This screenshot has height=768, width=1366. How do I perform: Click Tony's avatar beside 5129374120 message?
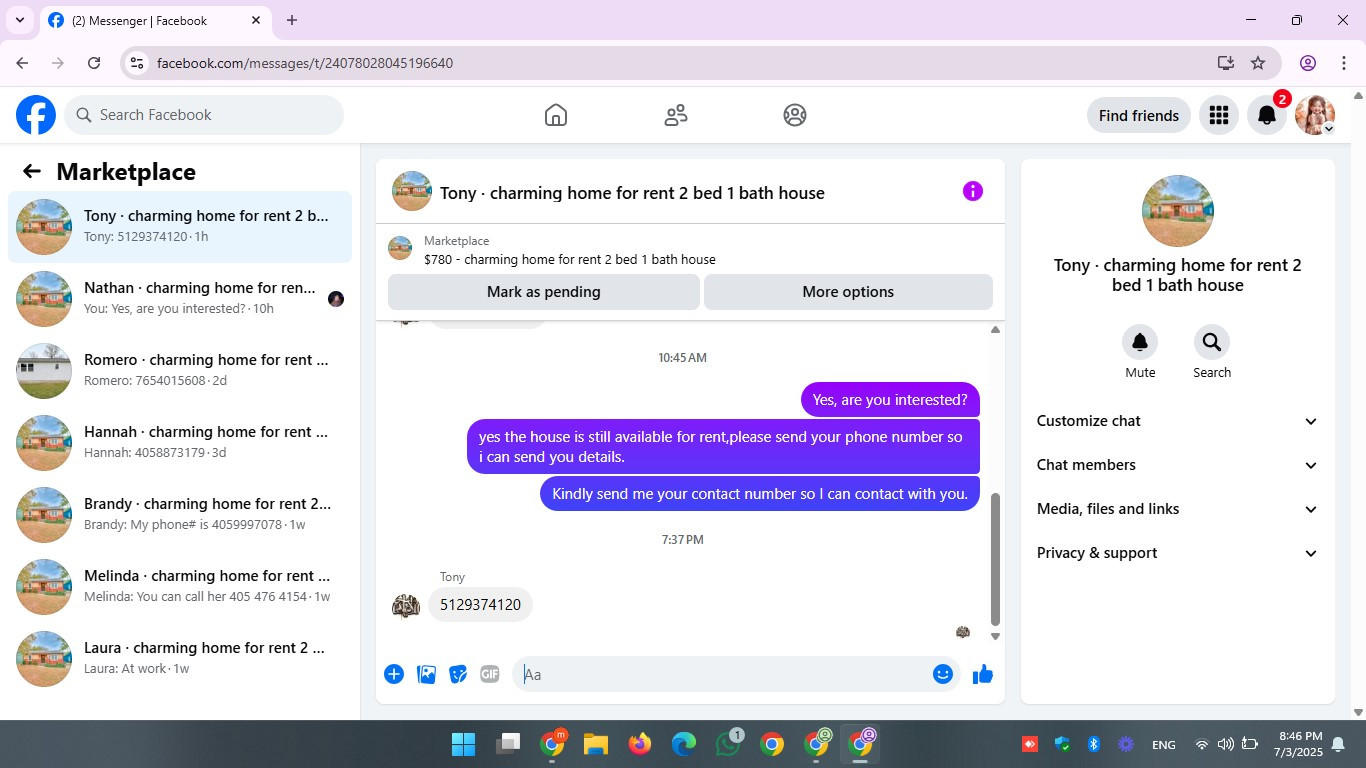click(406, 606)
